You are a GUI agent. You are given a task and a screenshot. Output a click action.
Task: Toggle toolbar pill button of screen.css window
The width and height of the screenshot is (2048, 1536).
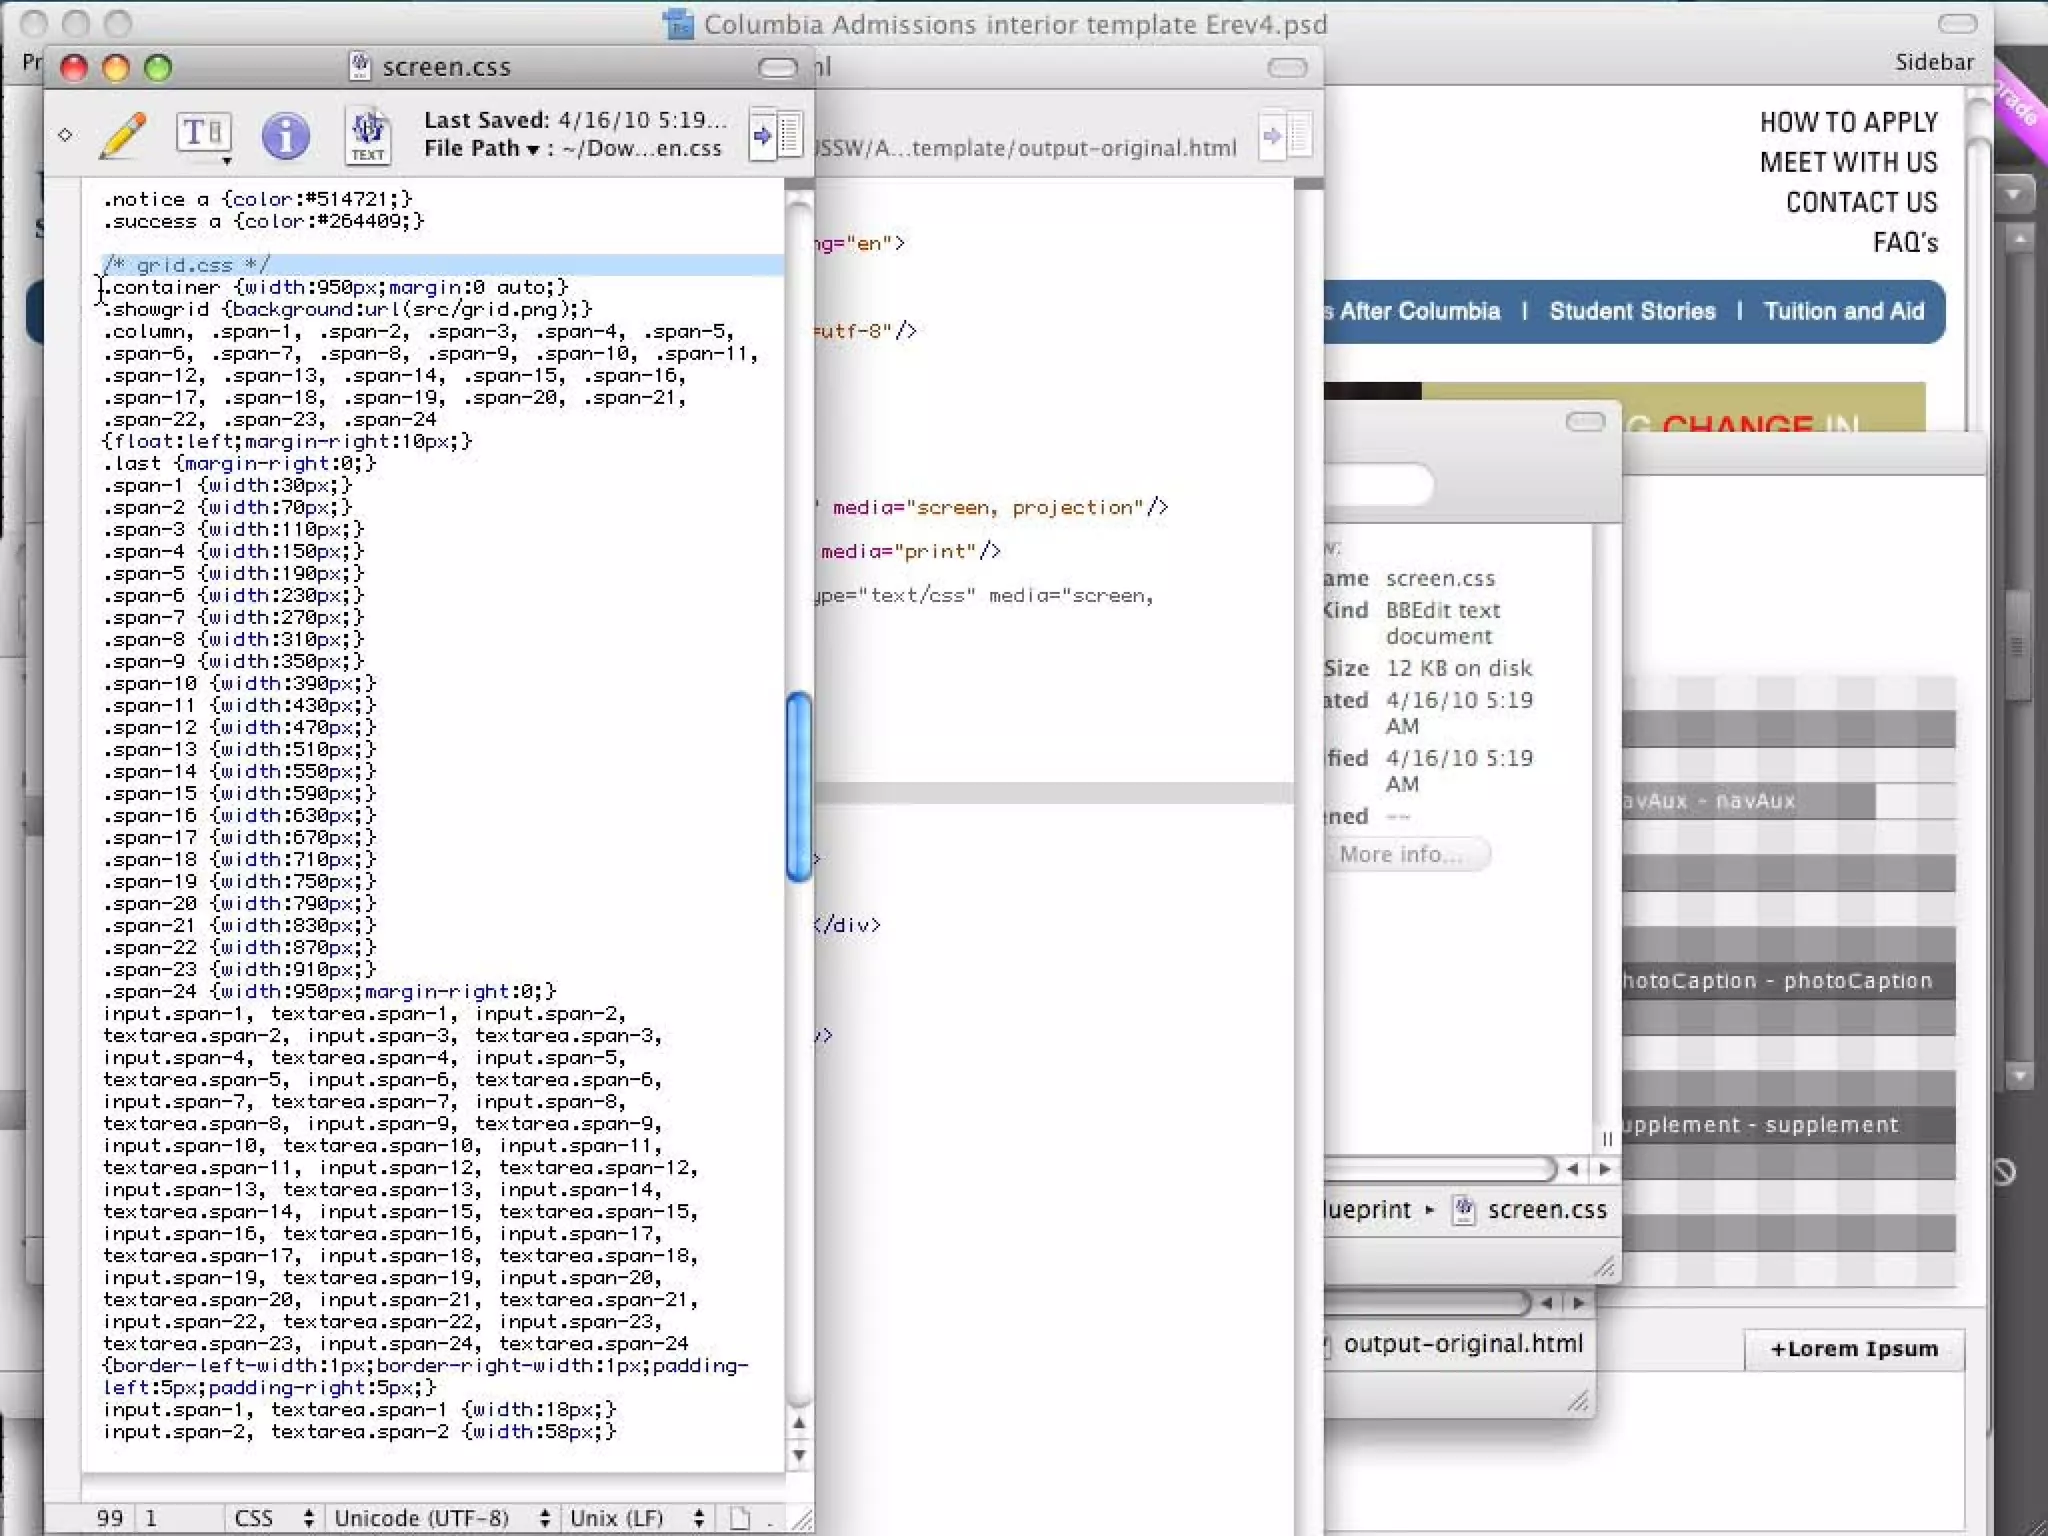click(777, 67)
